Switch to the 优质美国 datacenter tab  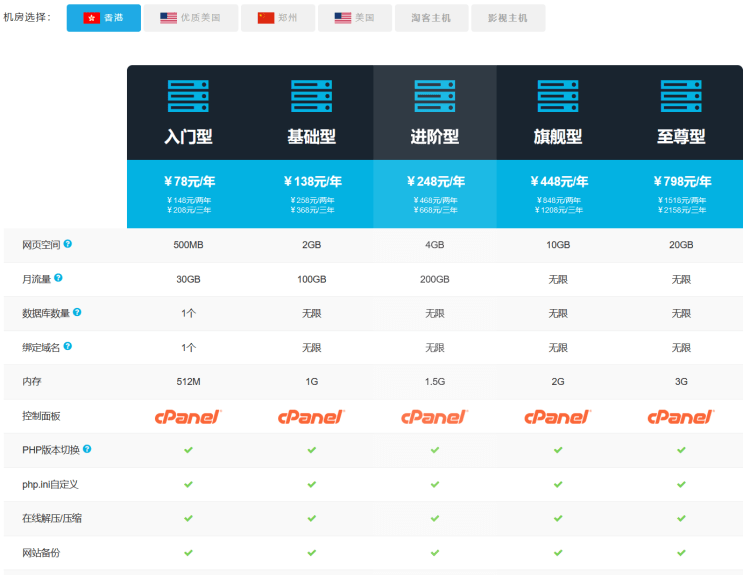[191, 18]
